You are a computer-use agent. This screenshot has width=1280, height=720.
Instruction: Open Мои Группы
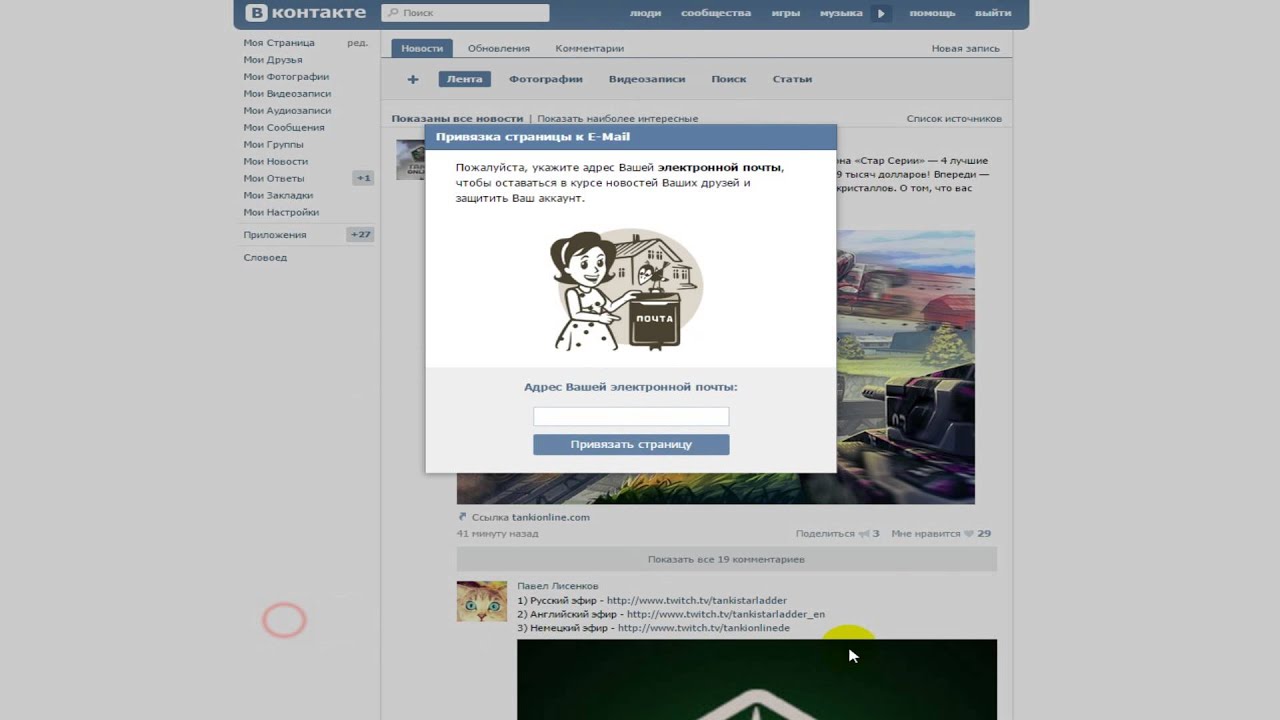click(x=273, y=145)
